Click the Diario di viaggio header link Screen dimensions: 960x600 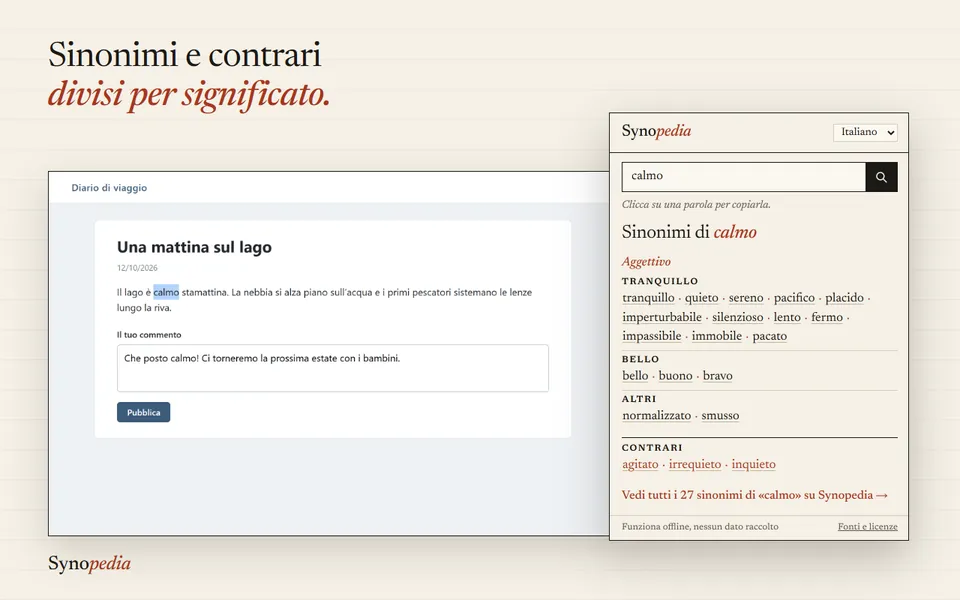point(109,188)
